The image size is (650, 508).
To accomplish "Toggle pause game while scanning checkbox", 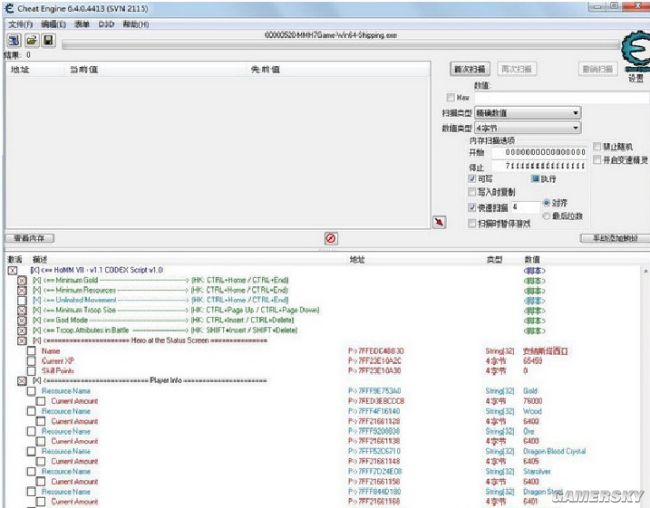I will [472, 224].
